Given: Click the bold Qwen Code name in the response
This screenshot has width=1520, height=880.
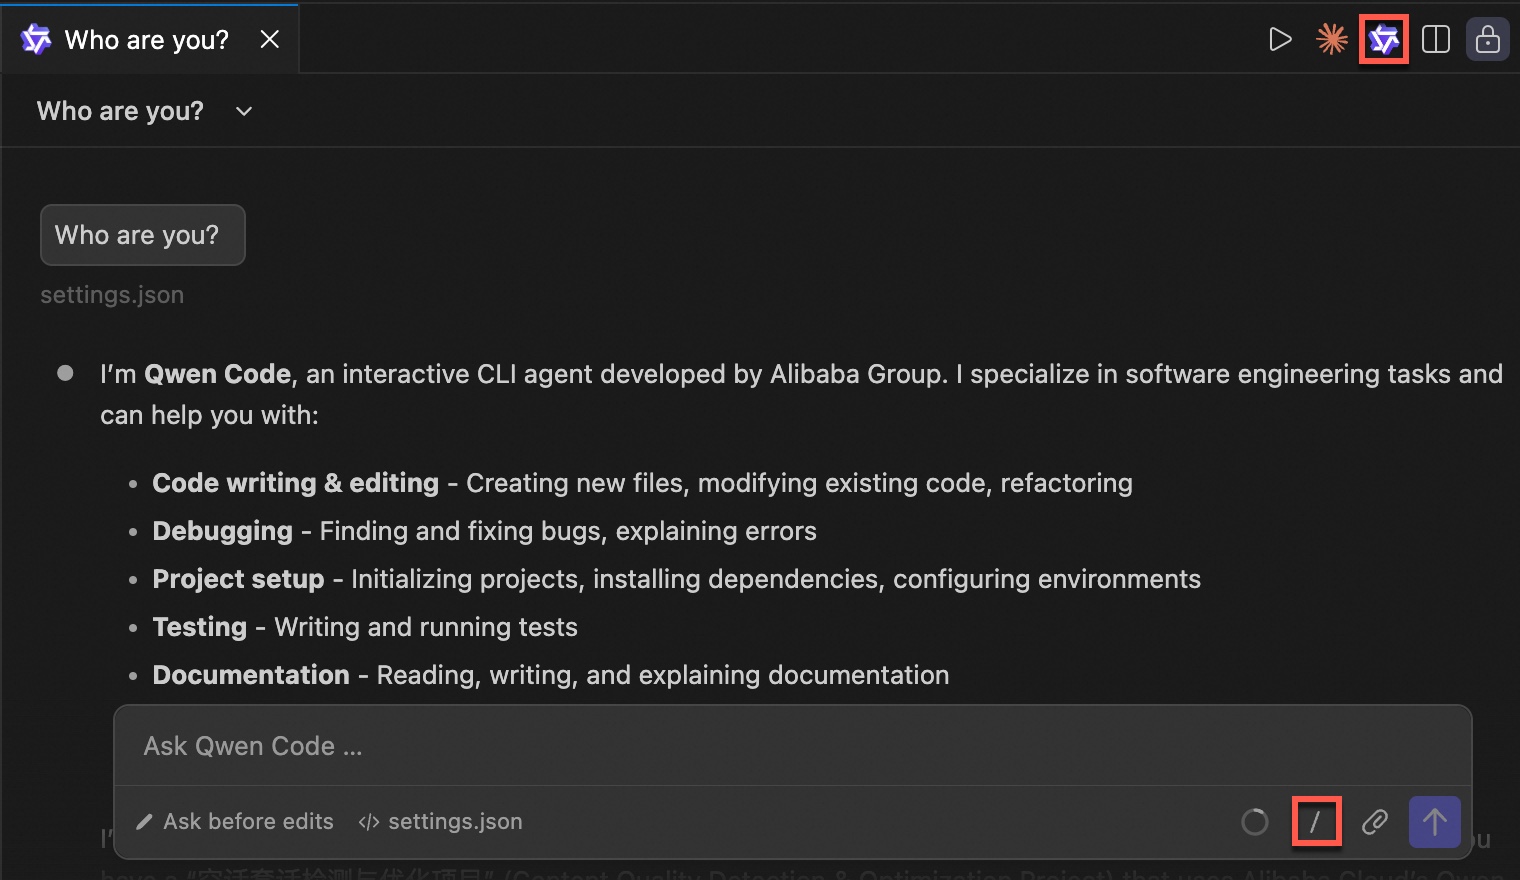Looking at the screenshot, I should (x=217, y=374).
